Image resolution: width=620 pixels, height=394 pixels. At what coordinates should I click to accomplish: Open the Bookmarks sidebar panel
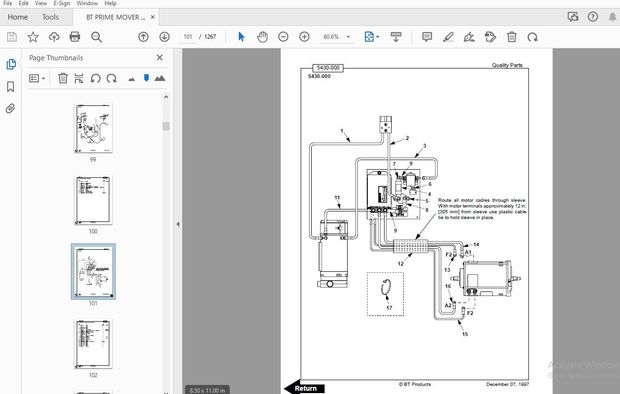11,87
